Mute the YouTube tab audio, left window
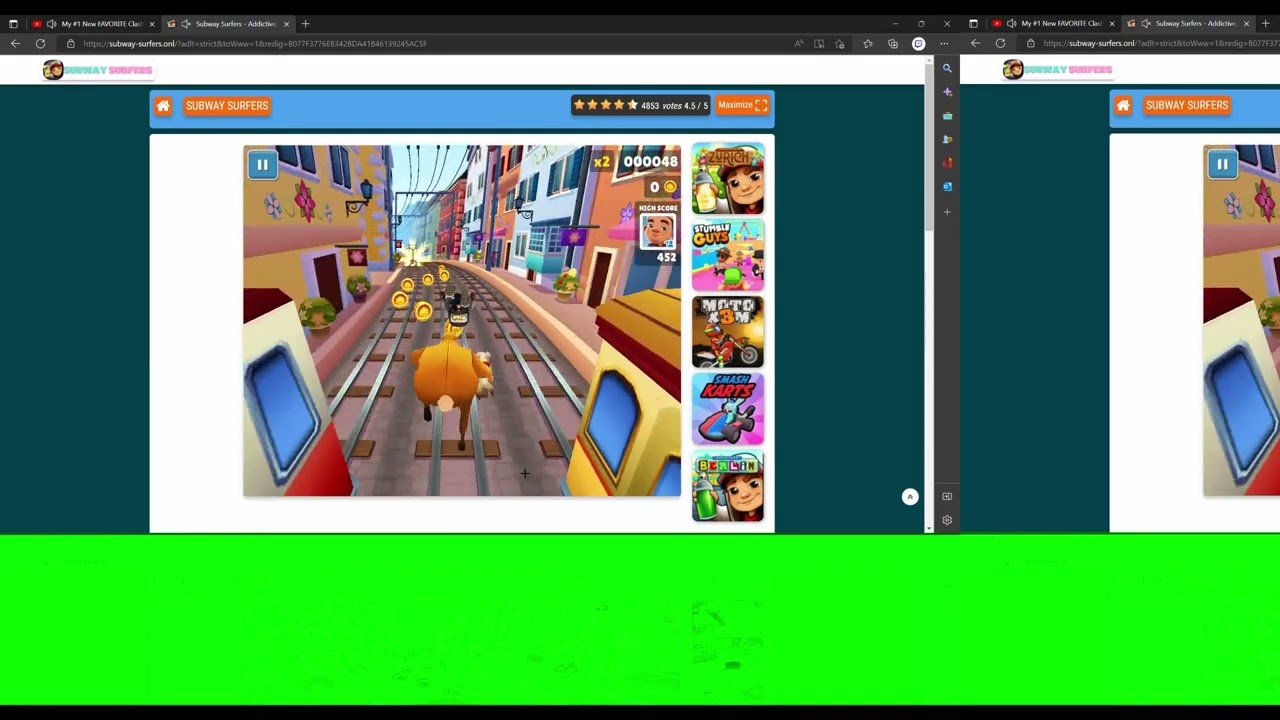 pyautogui.click(x=51, y=24)
